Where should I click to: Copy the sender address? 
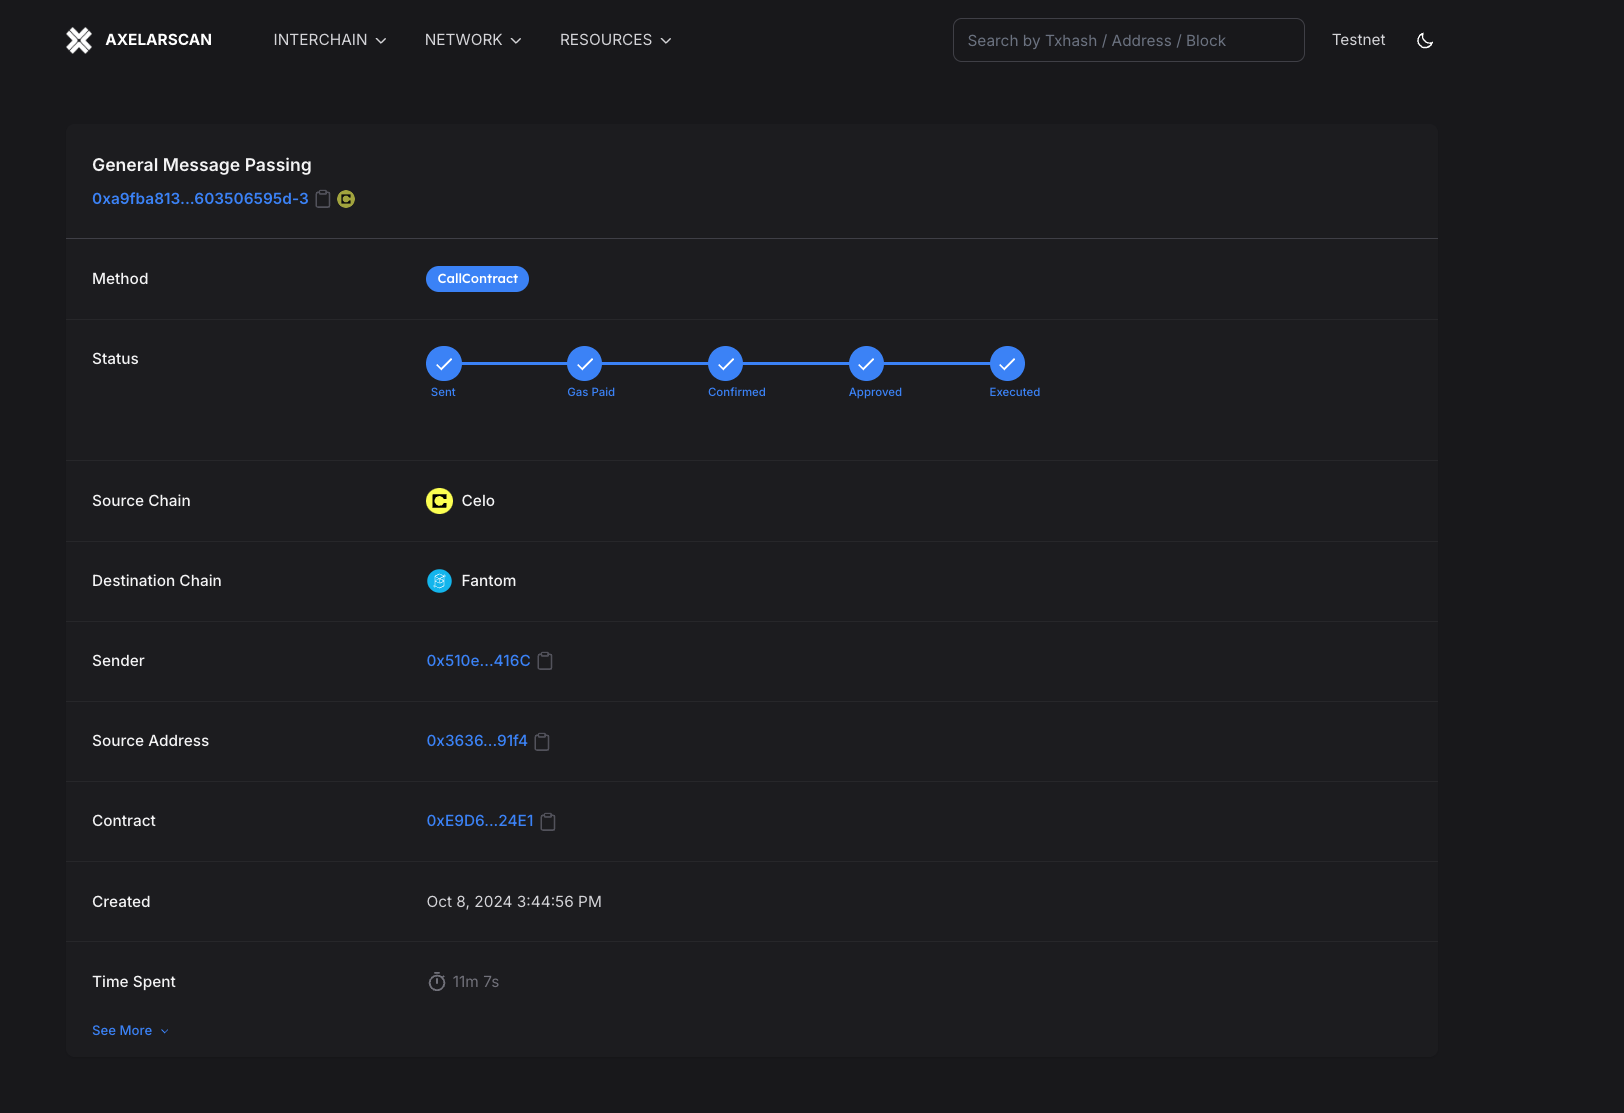(545, 661)
